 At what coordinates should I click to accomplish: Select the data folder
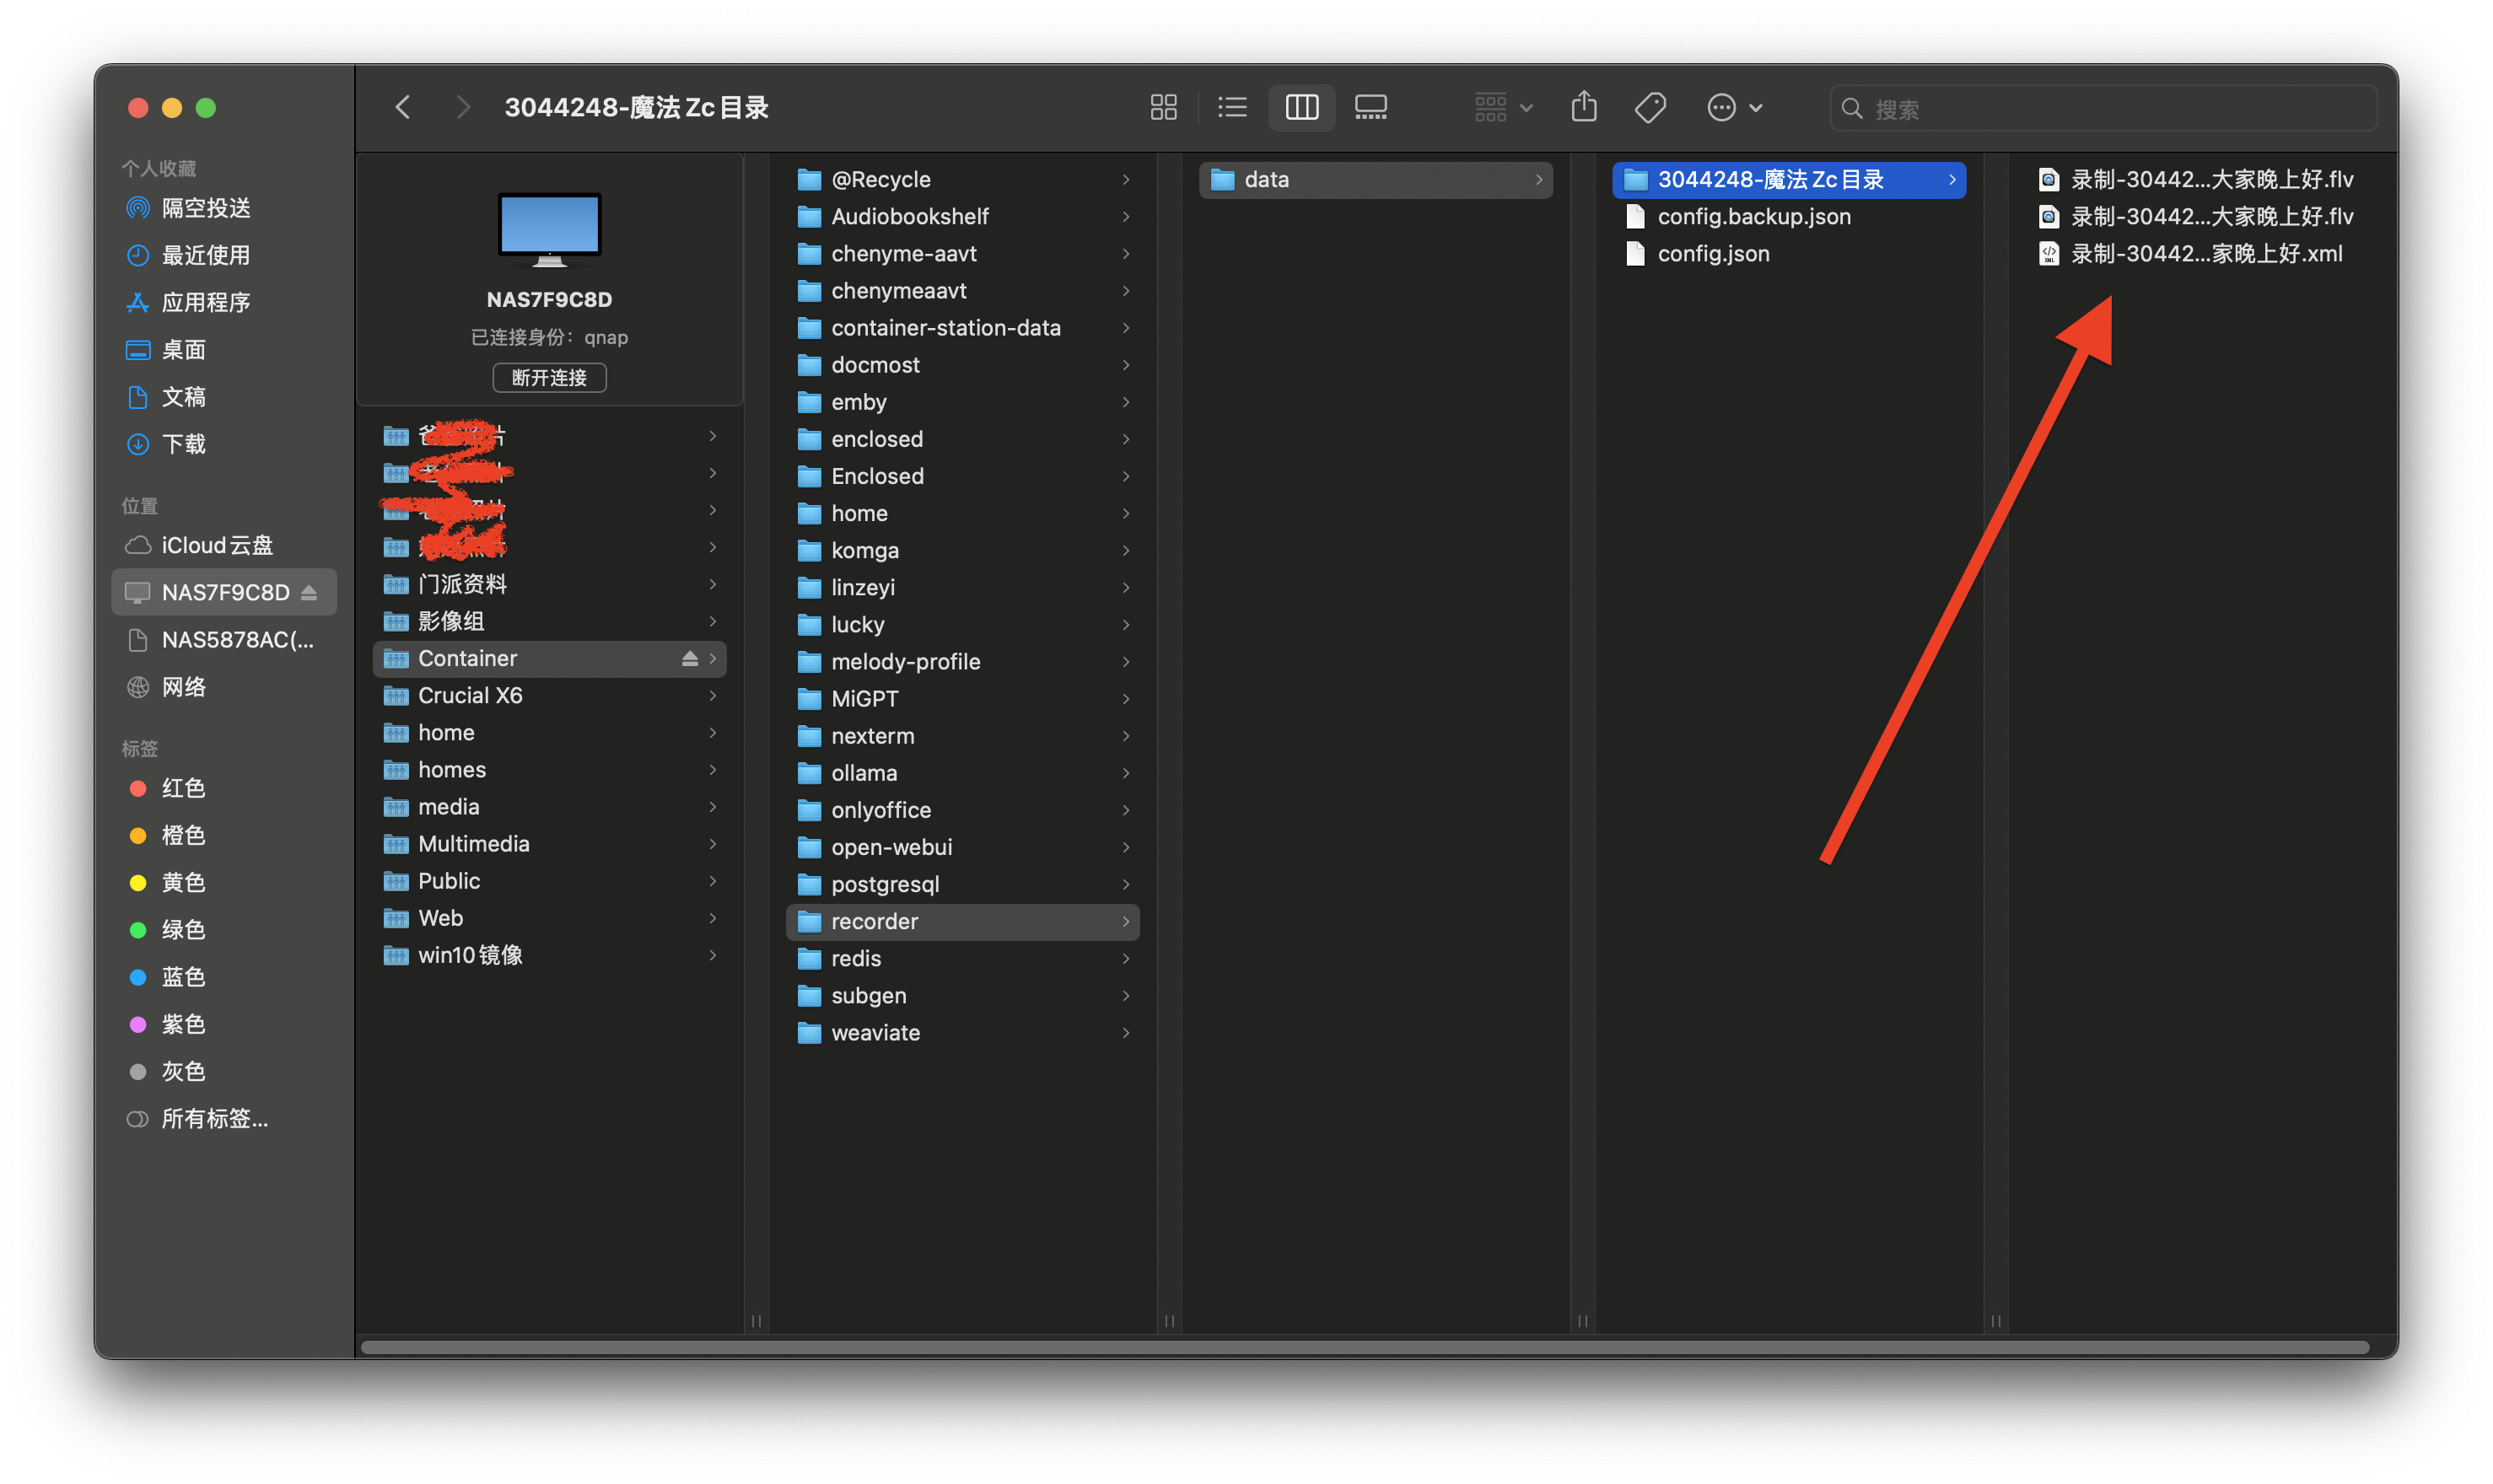coord(1375,179)
